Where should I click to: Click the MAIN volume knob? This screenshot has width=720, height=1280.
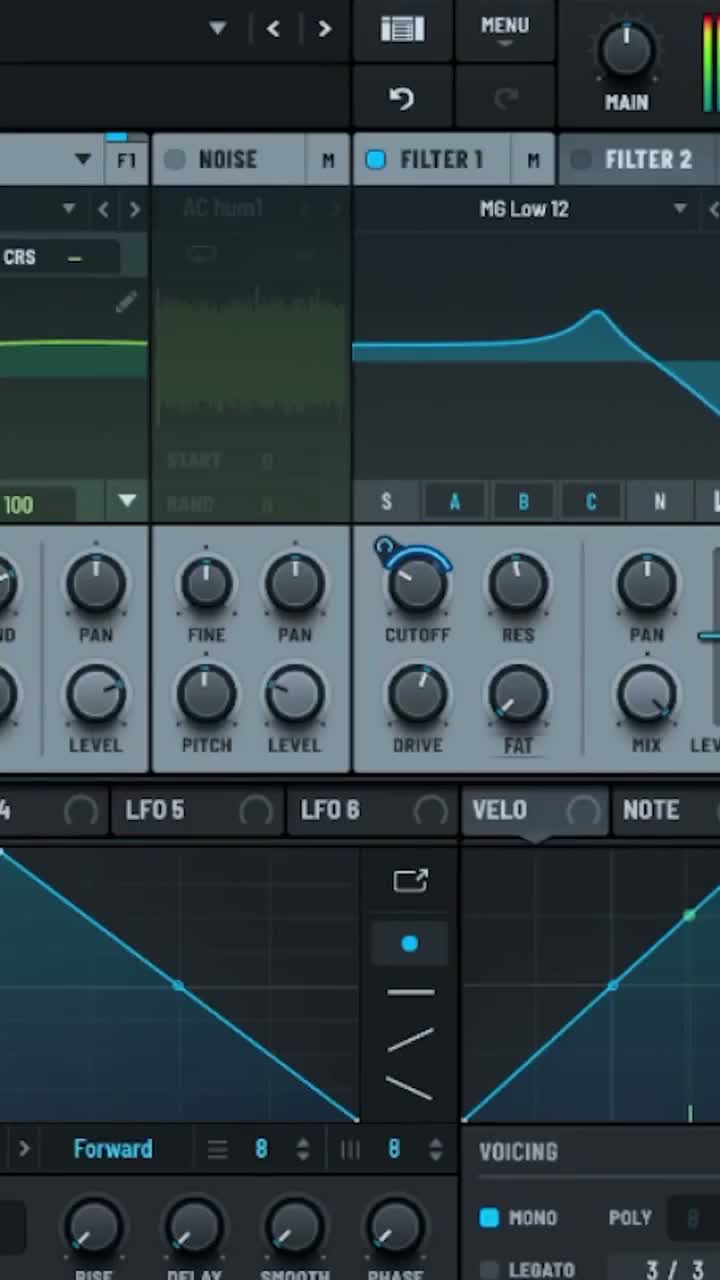pyautogui.click(x=627, y=50)
